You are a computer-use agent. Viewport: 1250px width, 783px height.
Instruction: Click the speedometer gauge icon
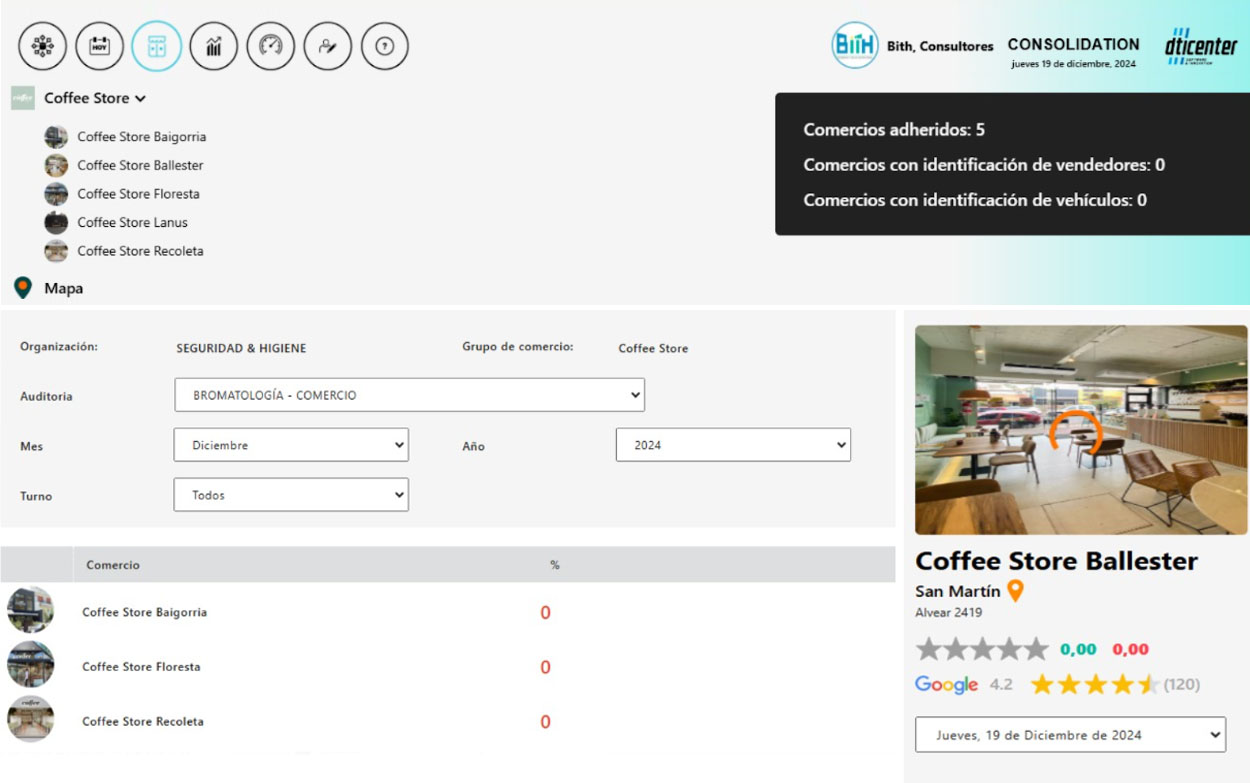click(x=271, y=46)
